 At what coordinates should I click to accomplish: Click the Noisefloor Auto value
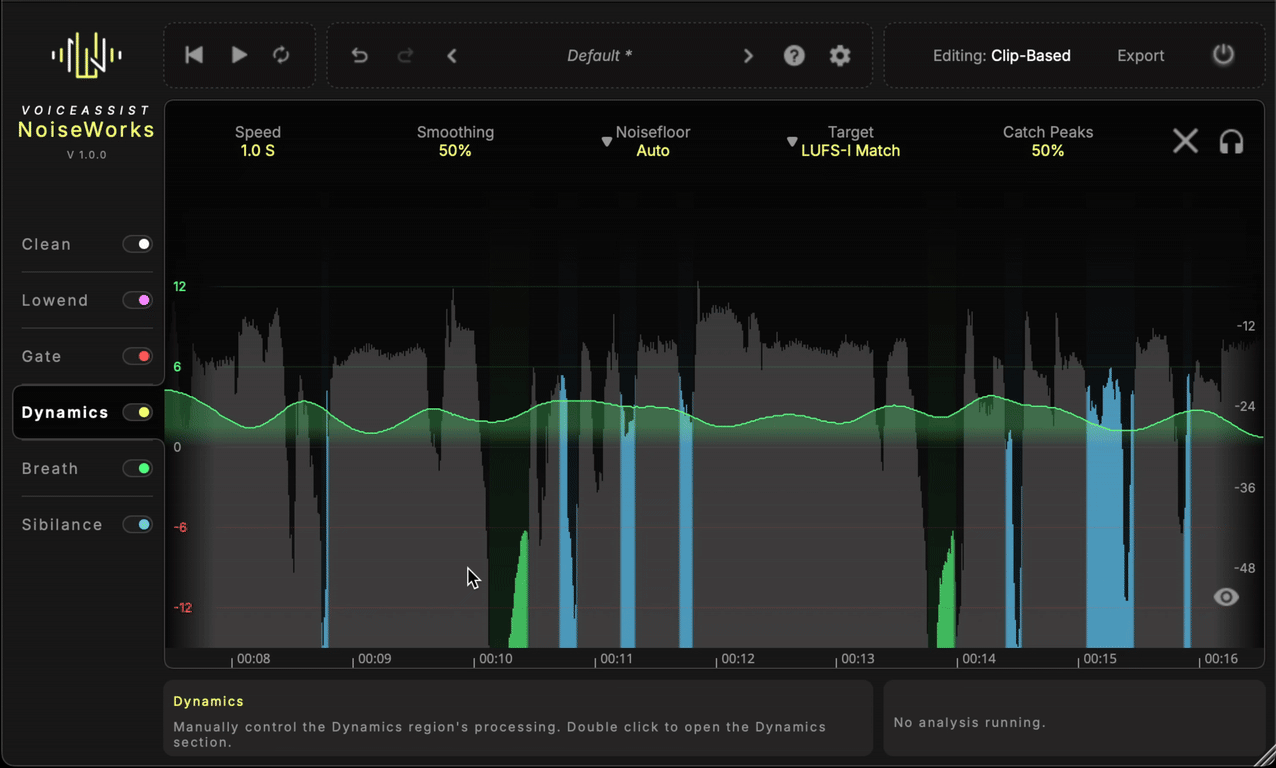point(653,151)
